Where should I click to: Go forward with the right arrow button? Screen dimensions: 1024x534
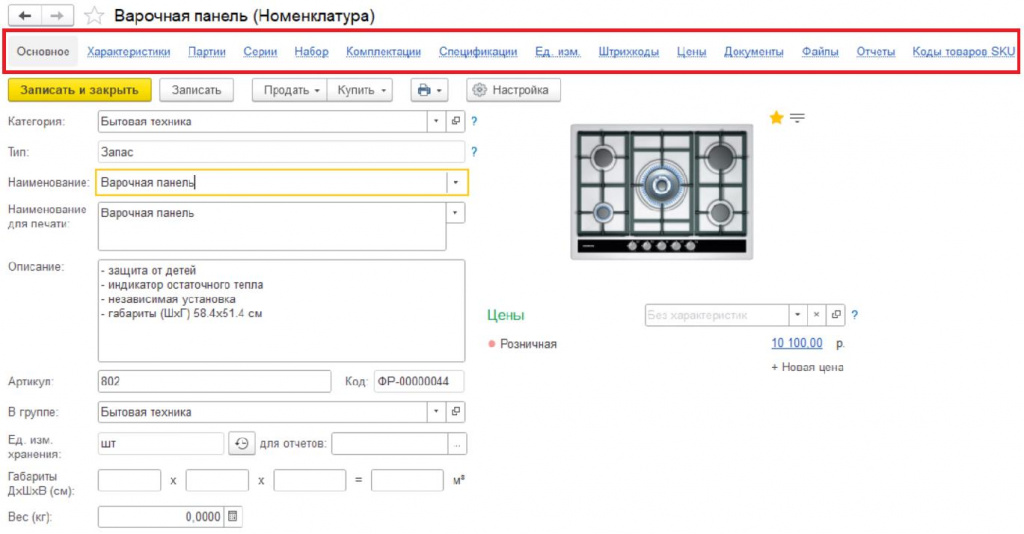click(57, 16)
